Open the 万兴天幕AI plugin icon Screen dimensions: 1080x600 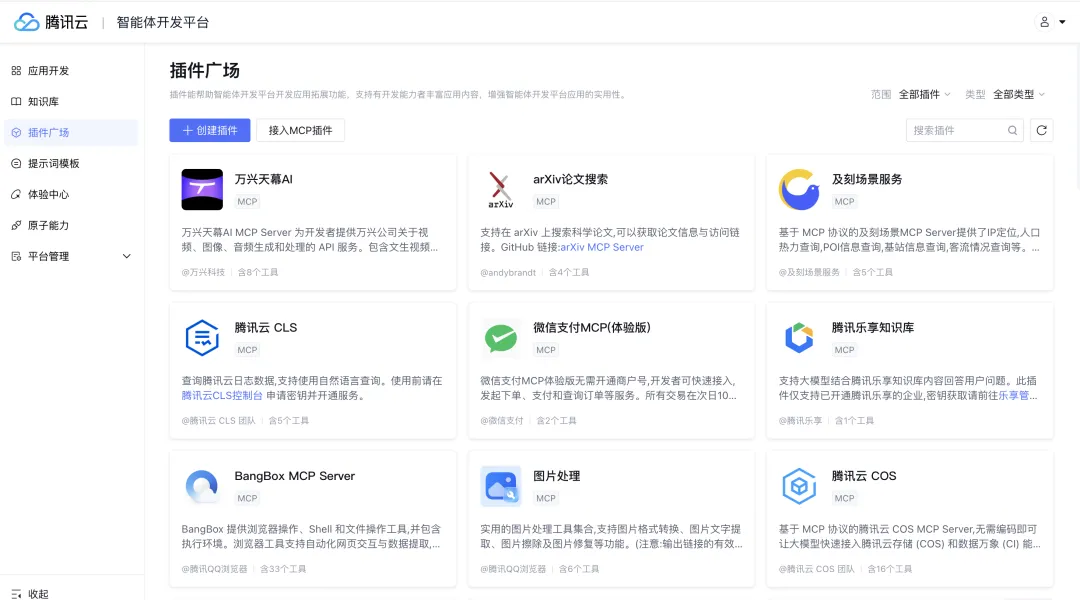(202, 189)
